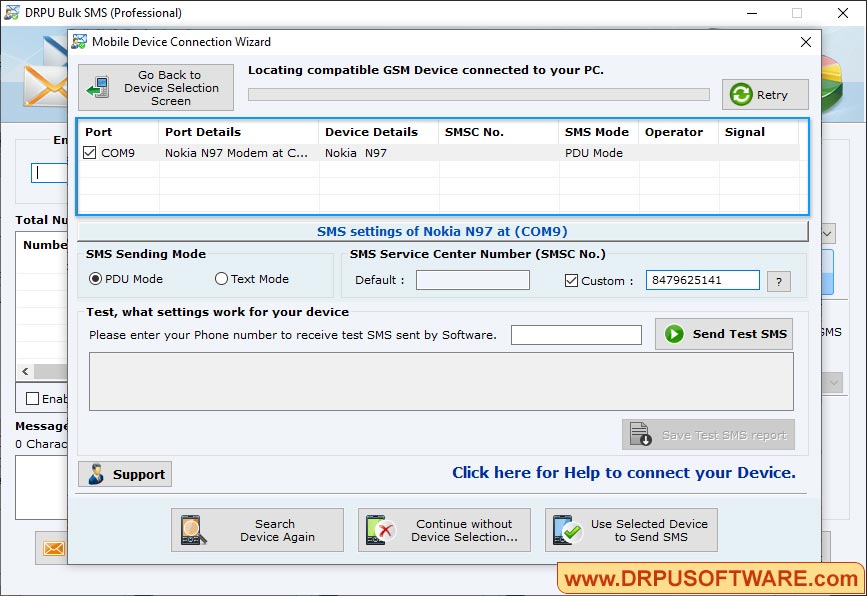This screenshot has height=596, width=867.
Task: Click the phone number field for test SMS
Action: (576, 334)
